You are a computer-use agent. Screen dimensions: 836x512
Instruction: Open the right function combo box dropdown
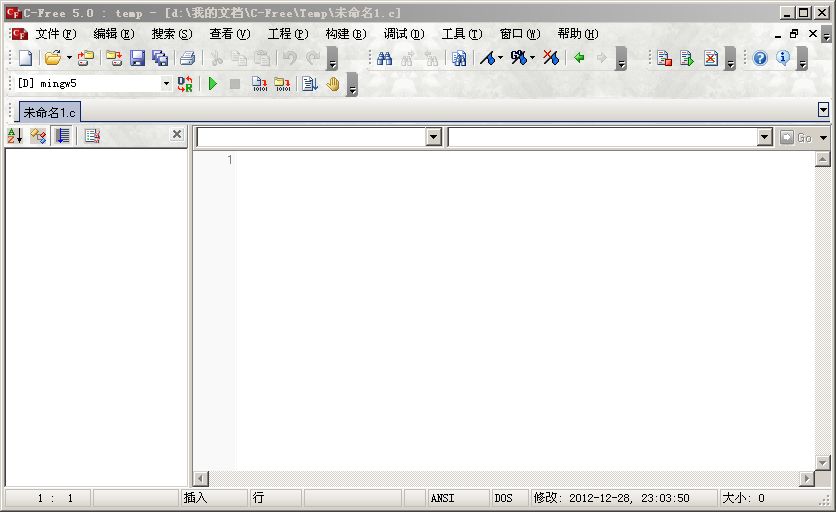pyautogui.click(x=765, y=137)
